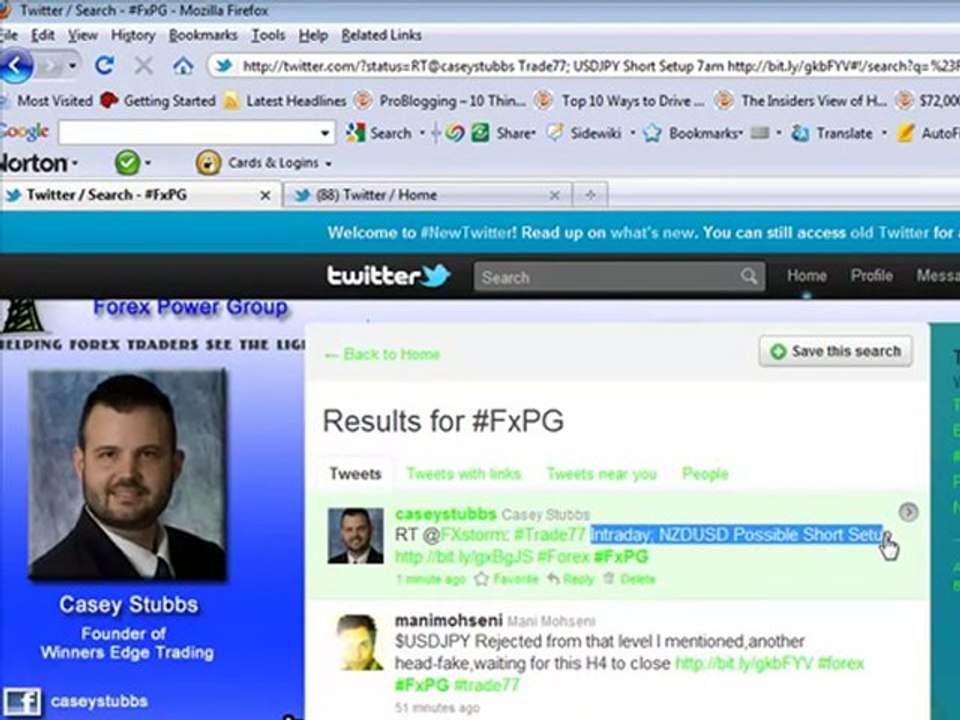Click the AutoFill pencil icon
The image size is (960, 720).
906,133
